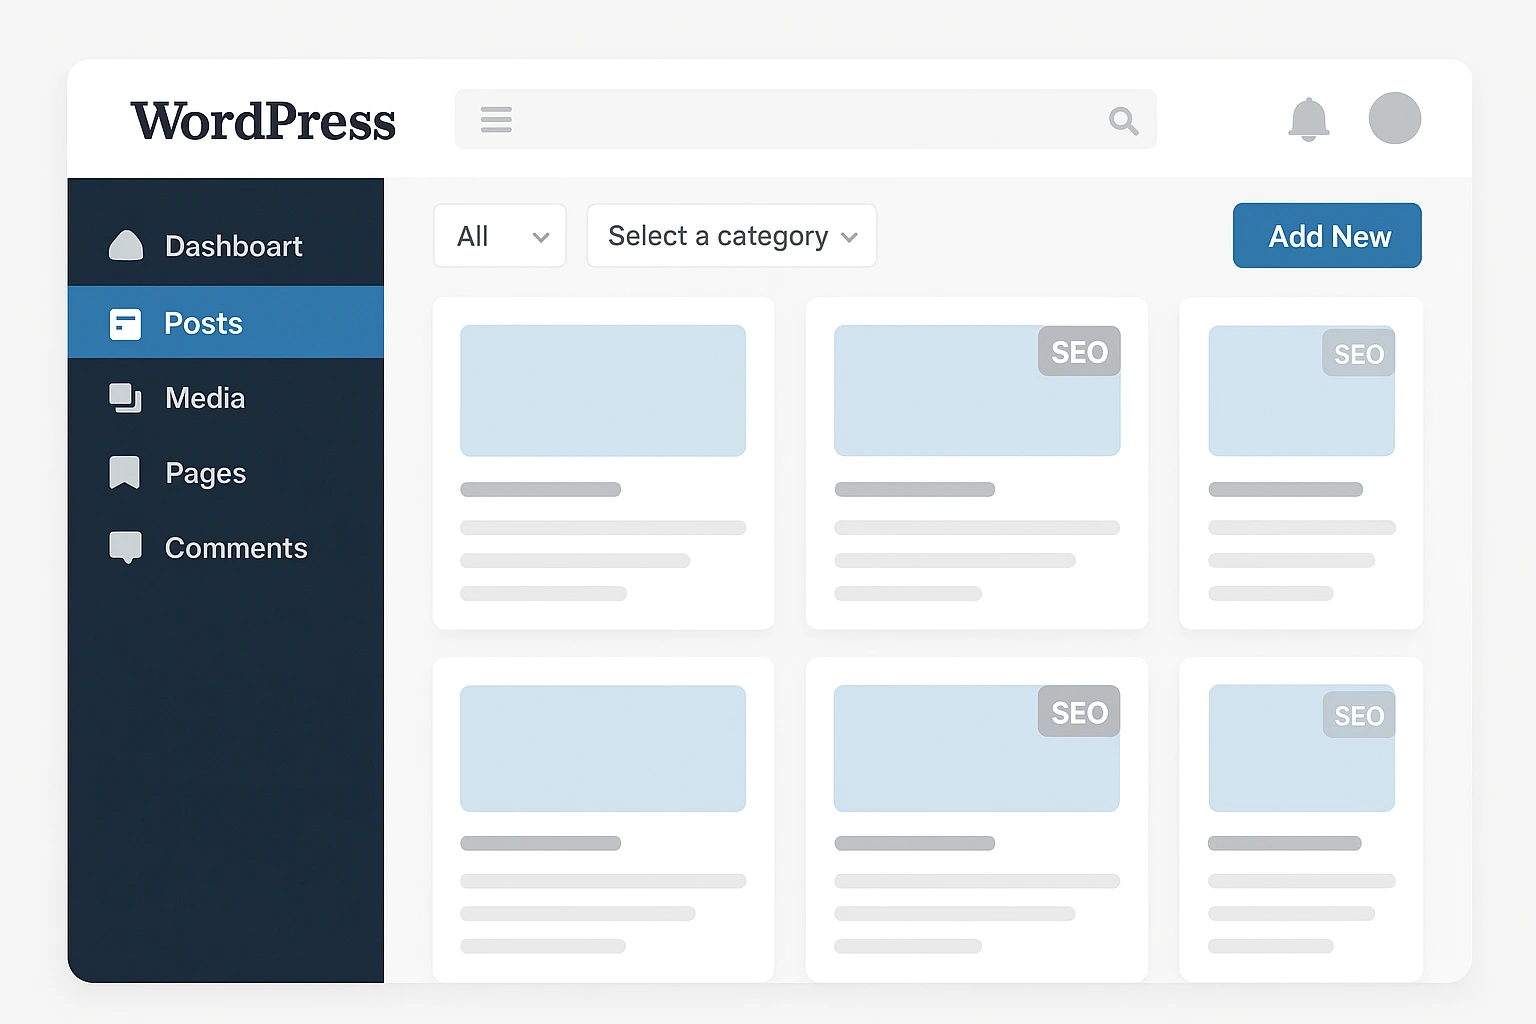
Task: Open notifications bell icon
Action: click(x=1308, y=119)
